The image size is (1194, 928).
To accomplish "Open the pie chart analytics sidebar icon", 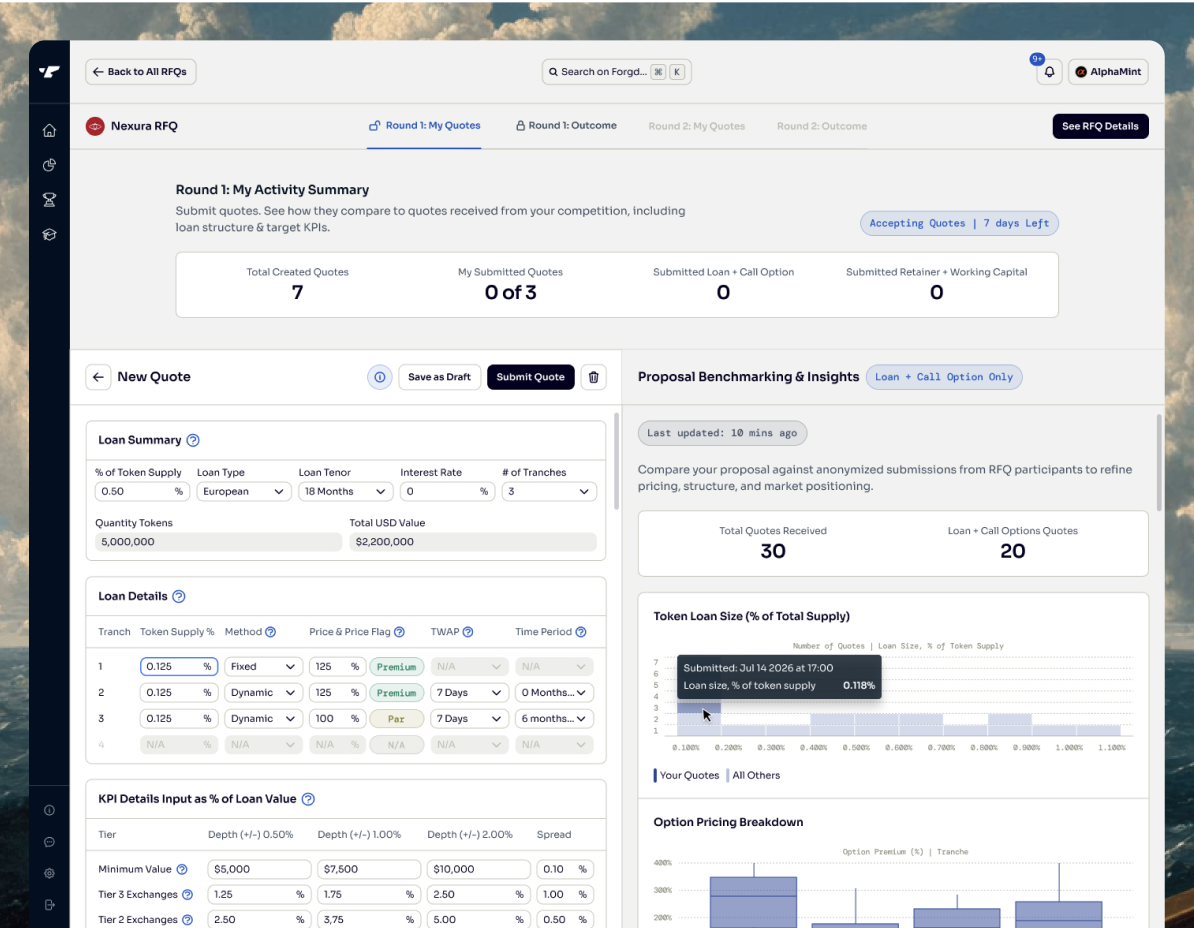I will 49,165.
